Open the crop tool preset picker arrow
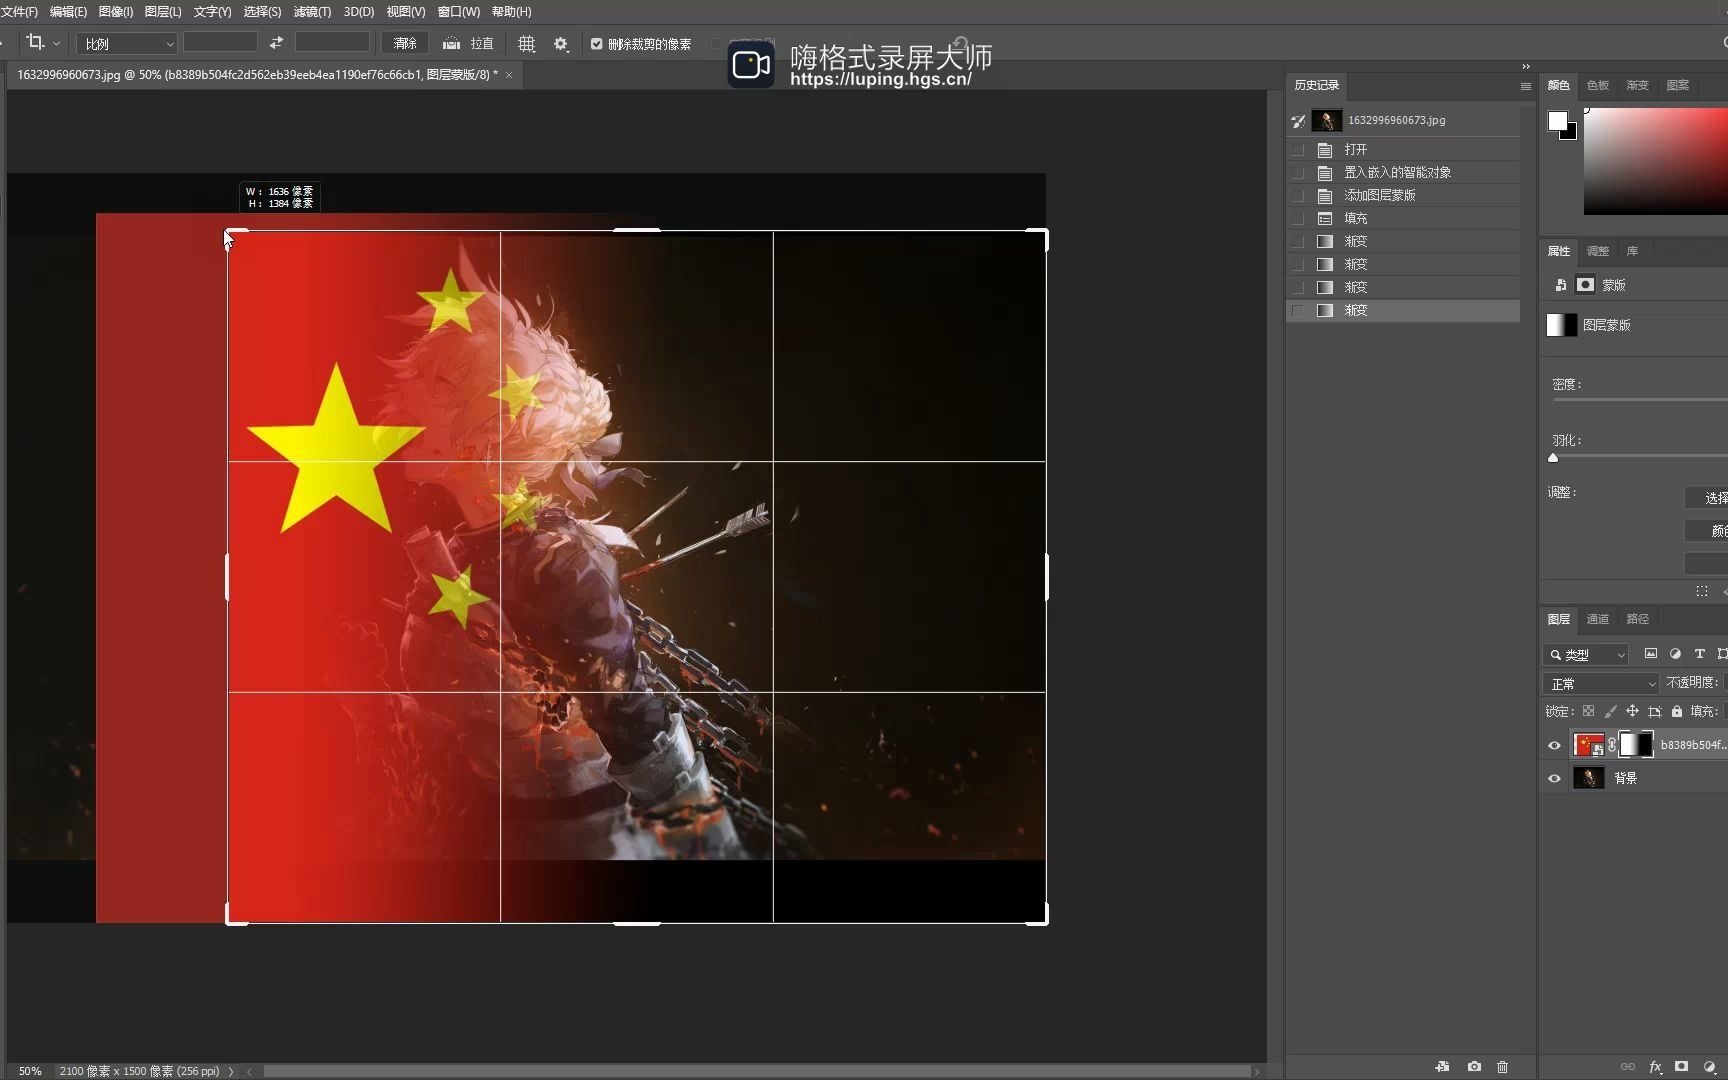Screen dimensions: 1728x1080 point(56,44)
